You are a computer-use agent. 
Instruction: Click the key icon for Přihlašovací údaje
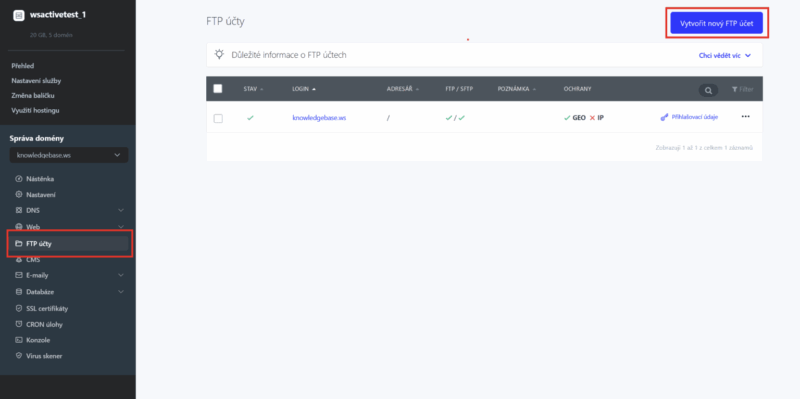tap(664, 117)
